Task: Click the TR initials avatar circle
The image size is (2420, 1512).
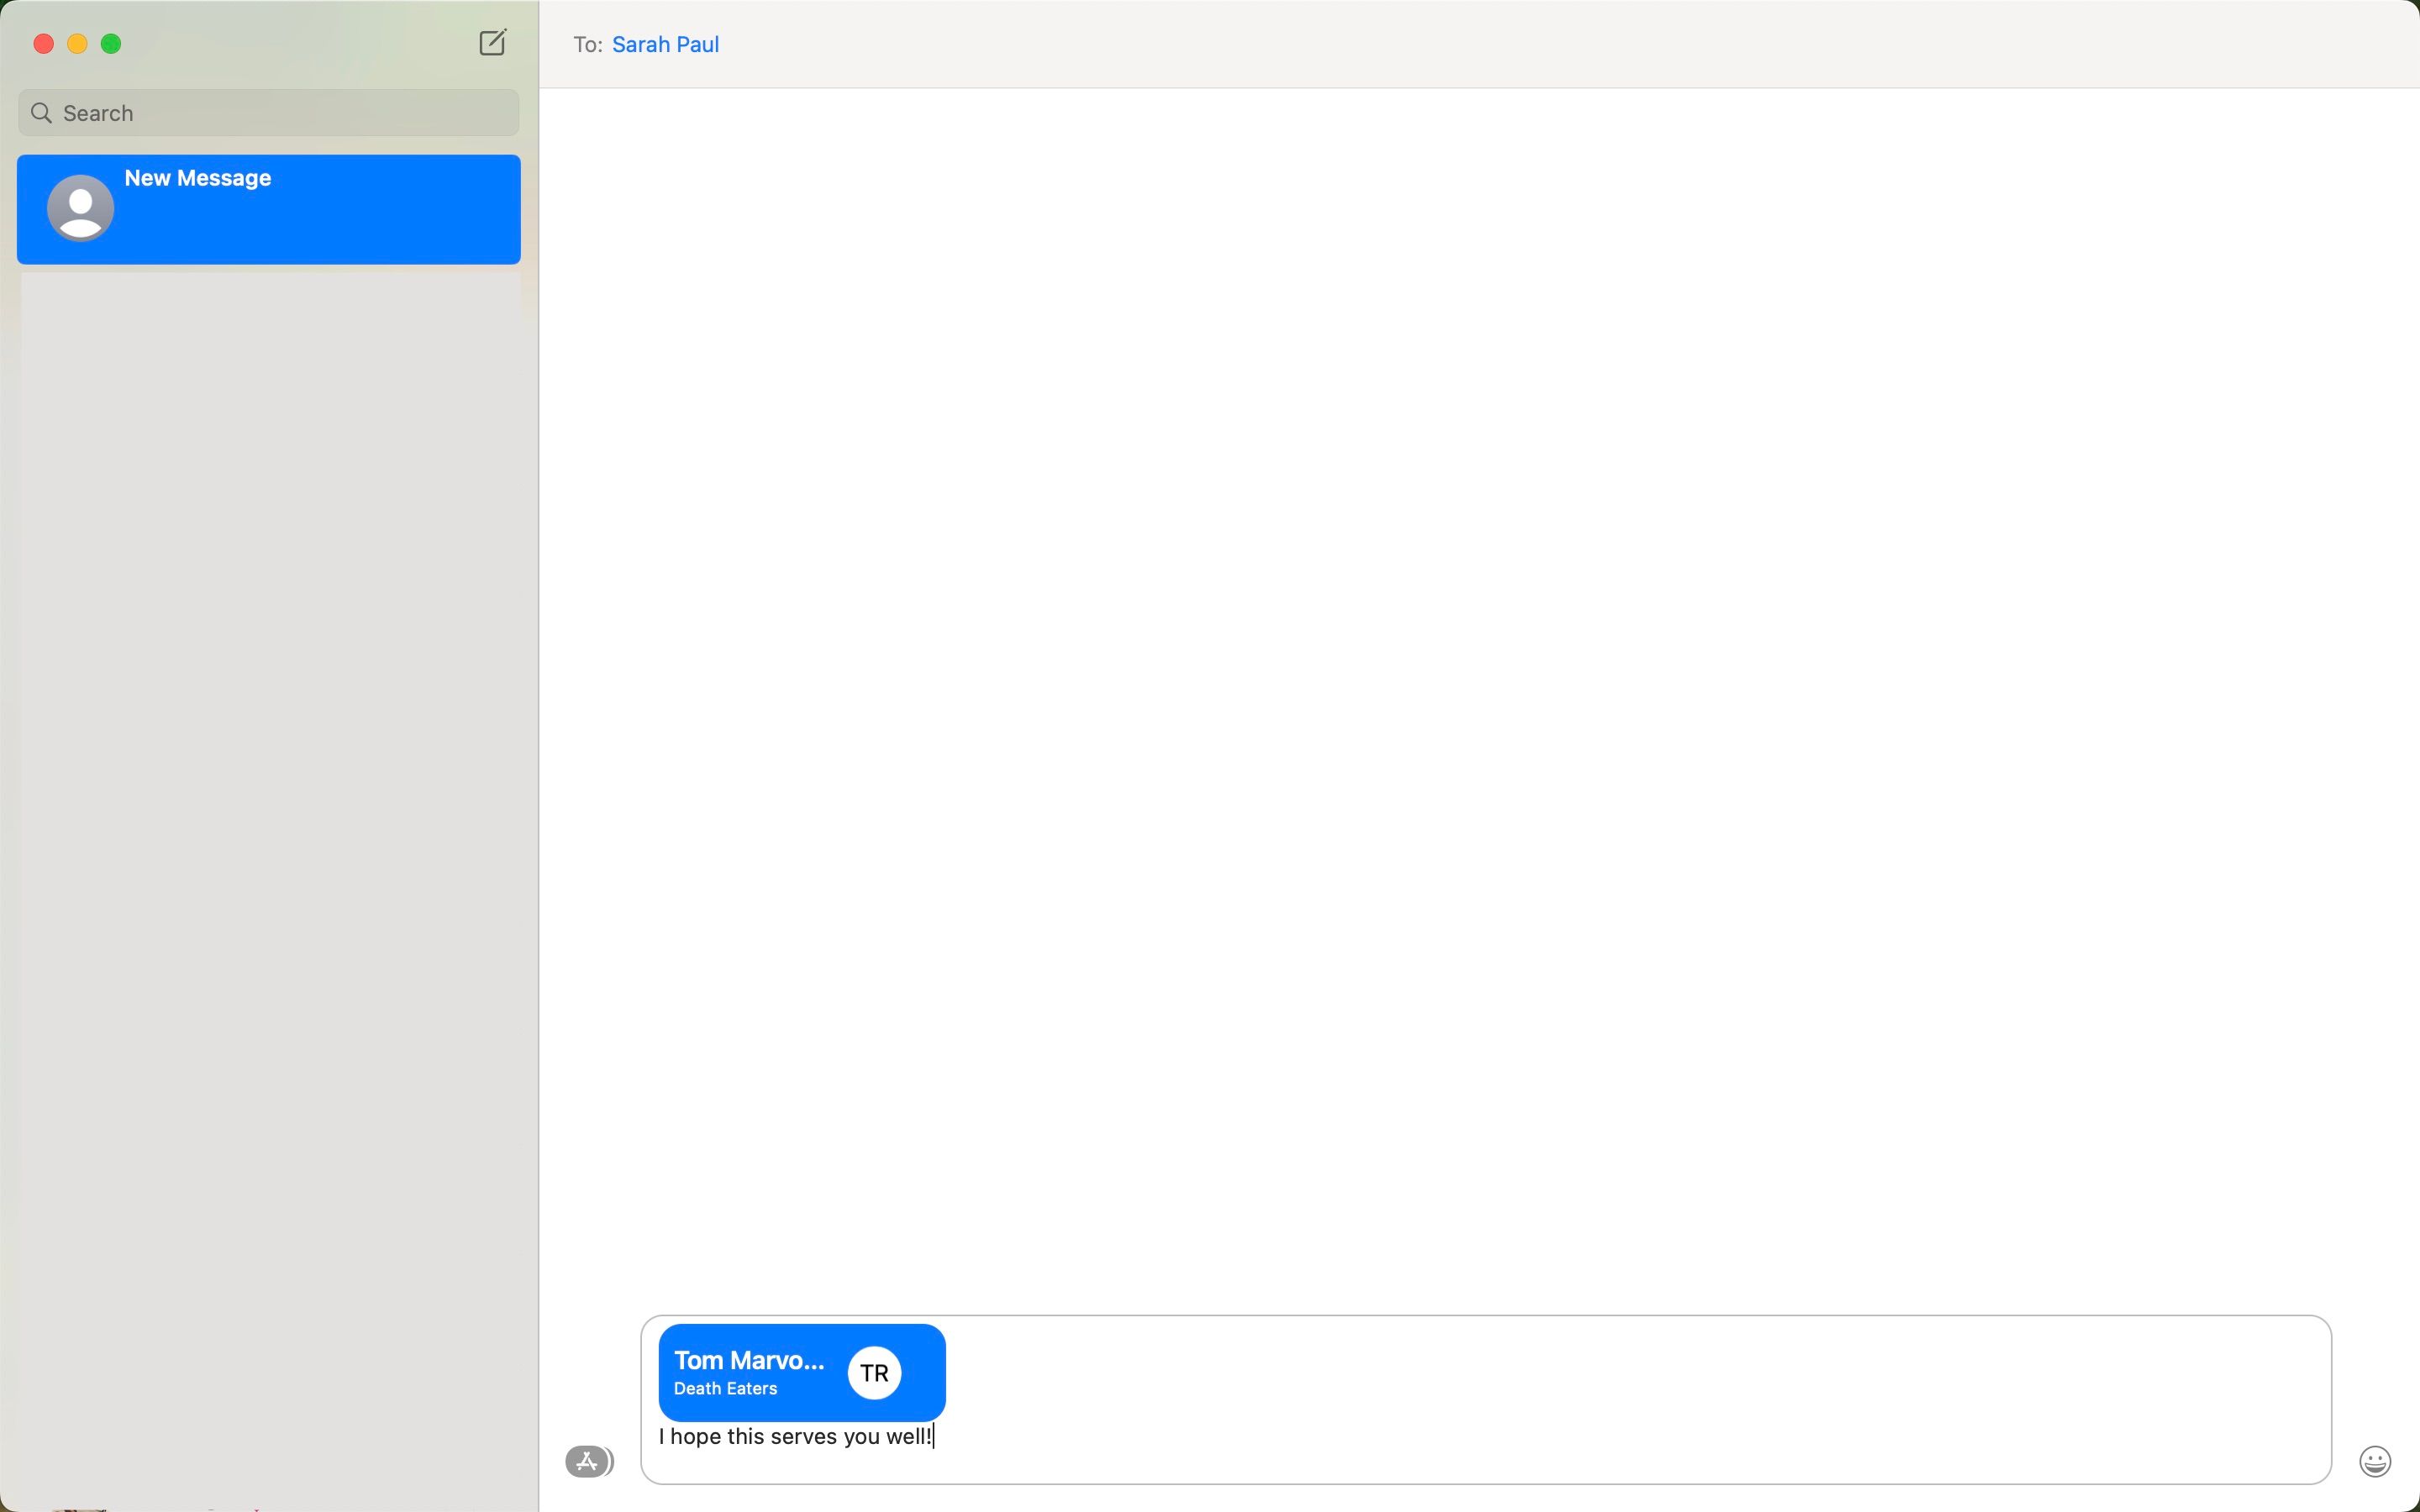Action: click(x=874, y=1373)
